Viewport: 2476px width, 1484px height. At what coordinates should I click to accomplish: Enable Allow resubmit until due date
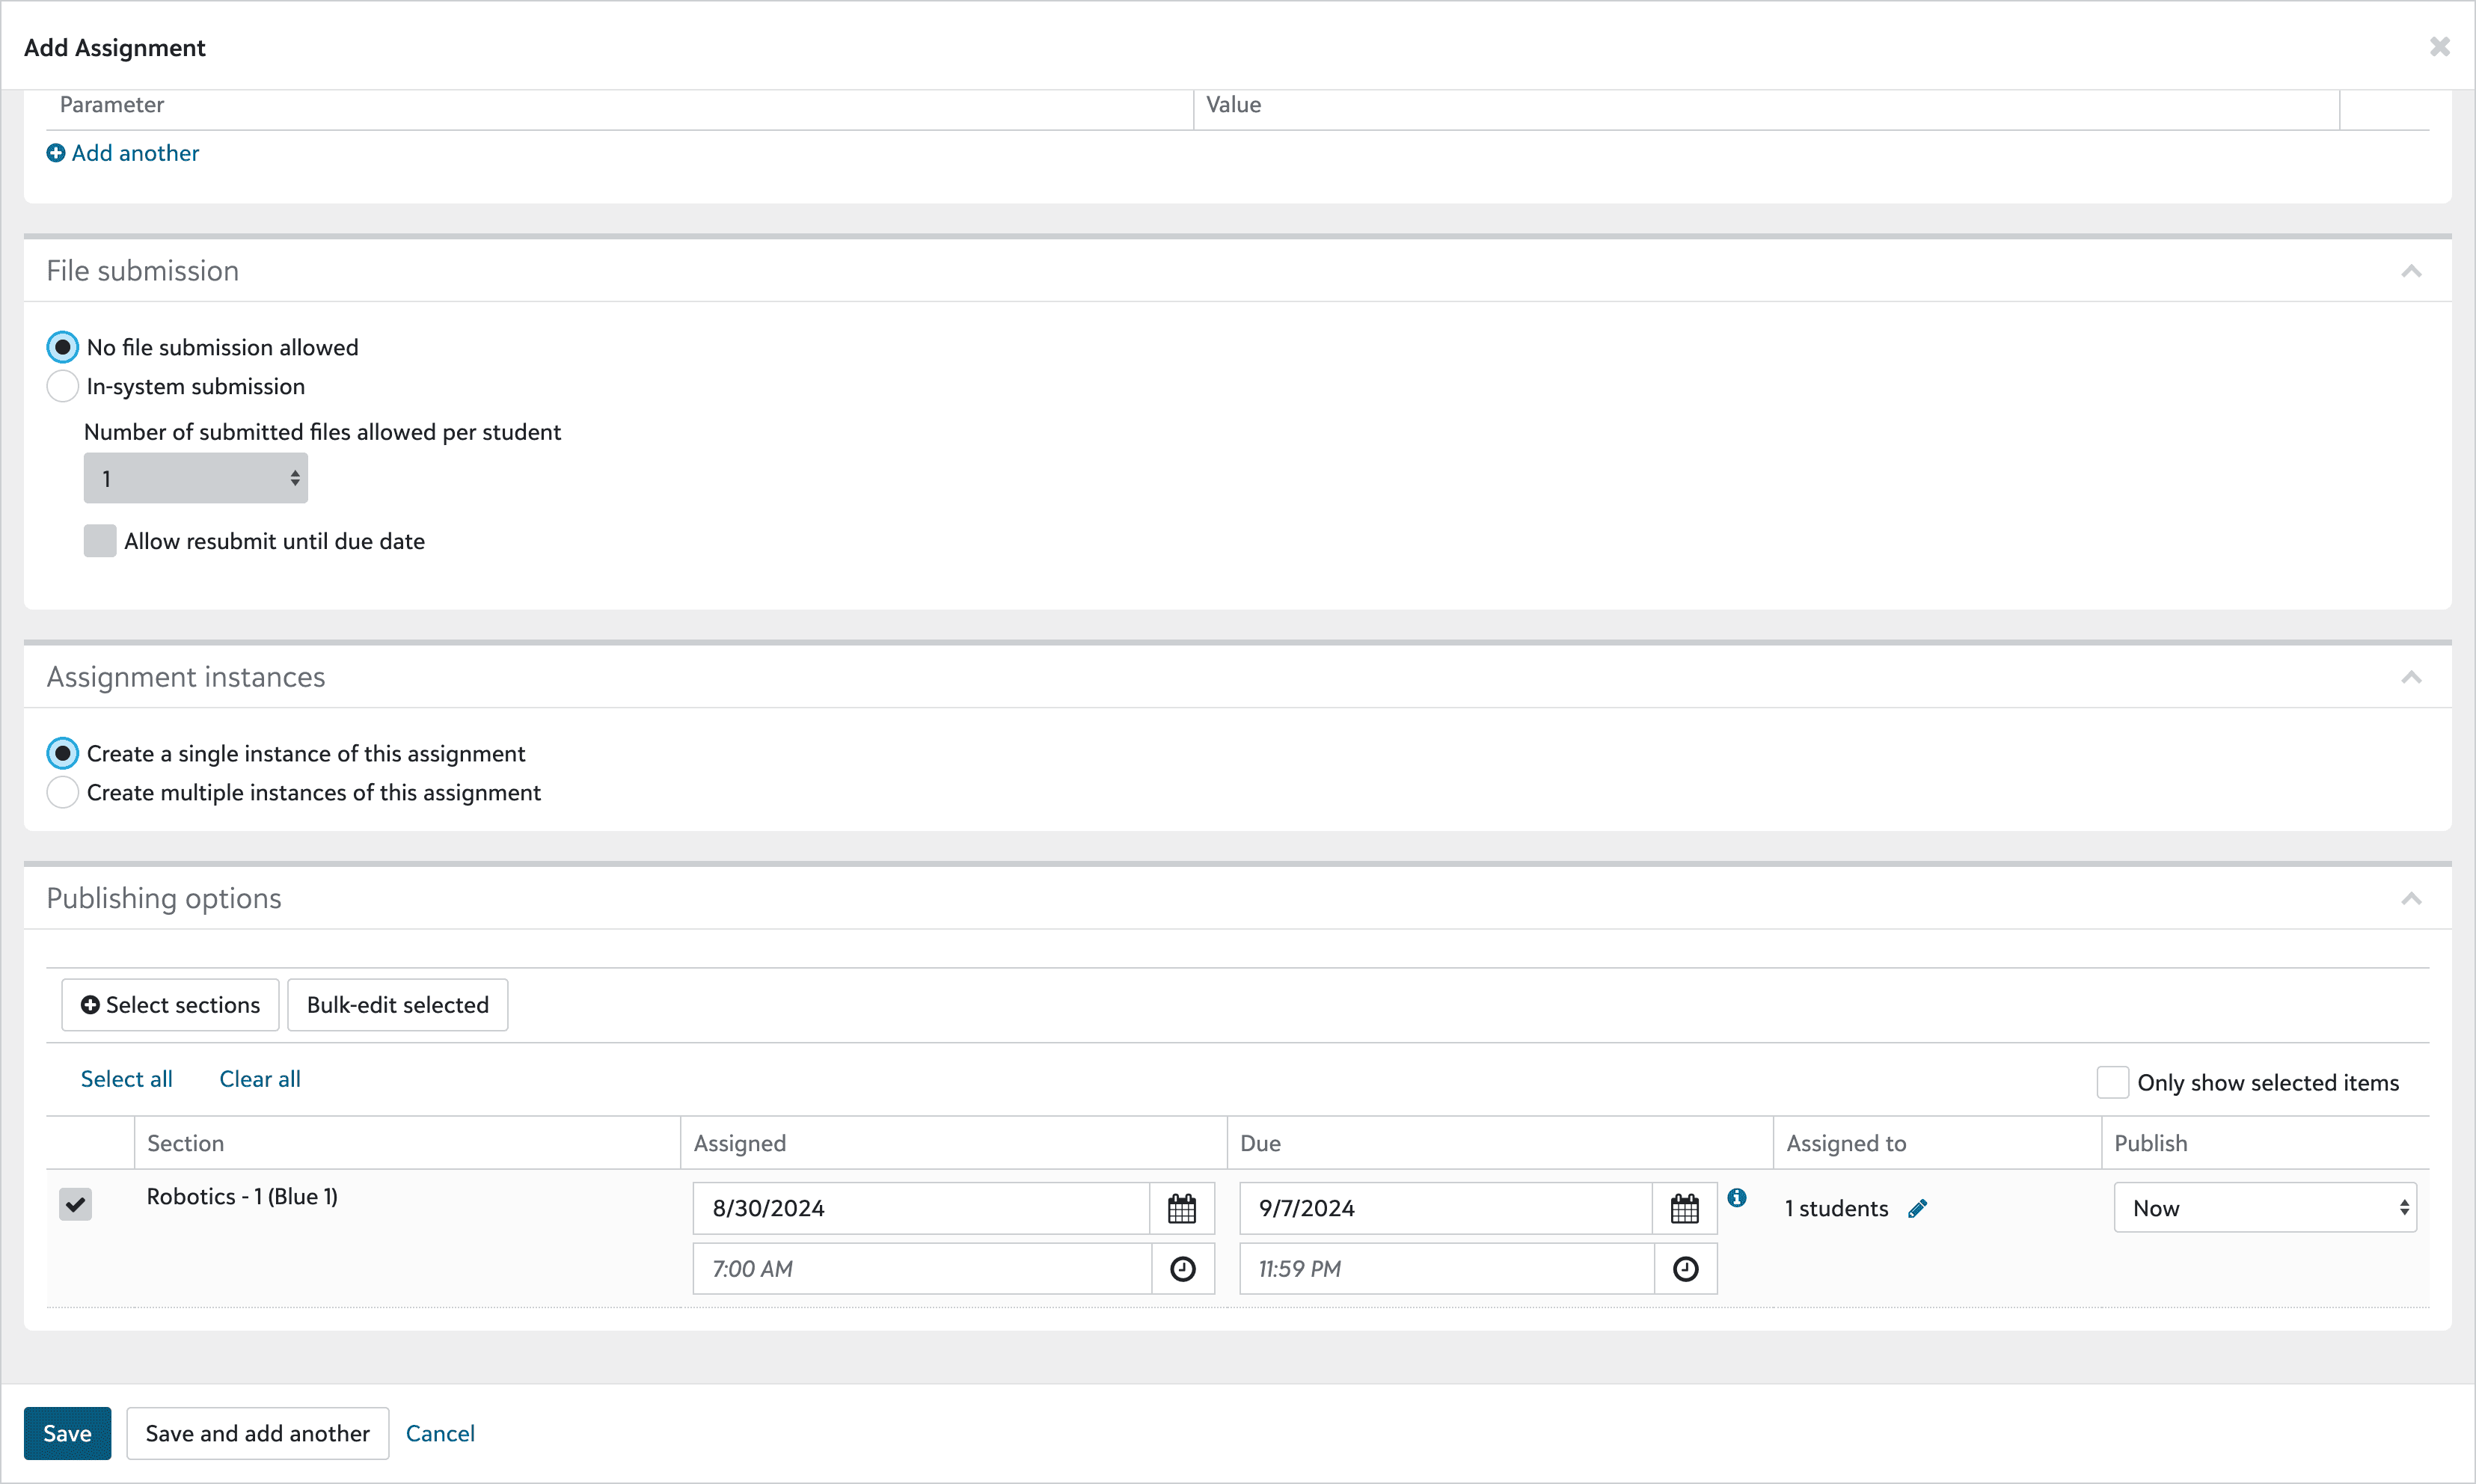click(x=100, y=541)
